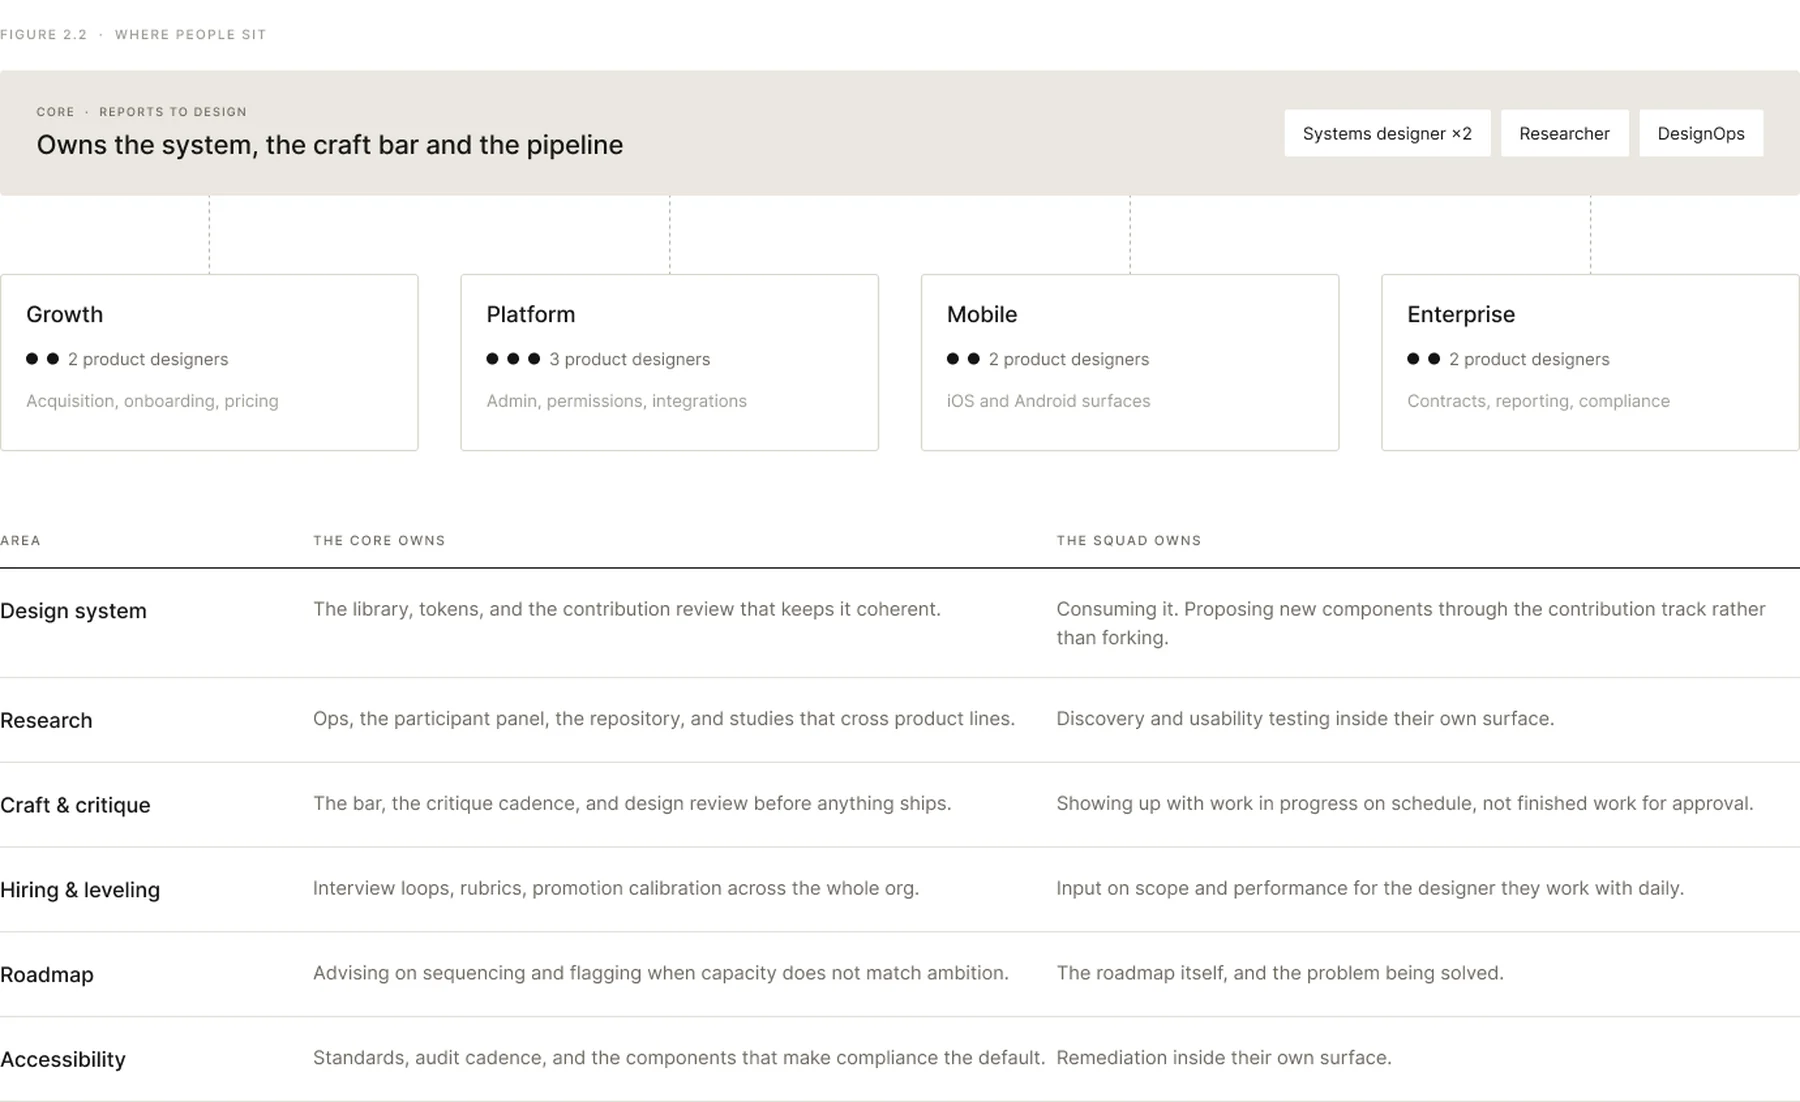Click the designer dots in Mobile card

pos(963,358)
